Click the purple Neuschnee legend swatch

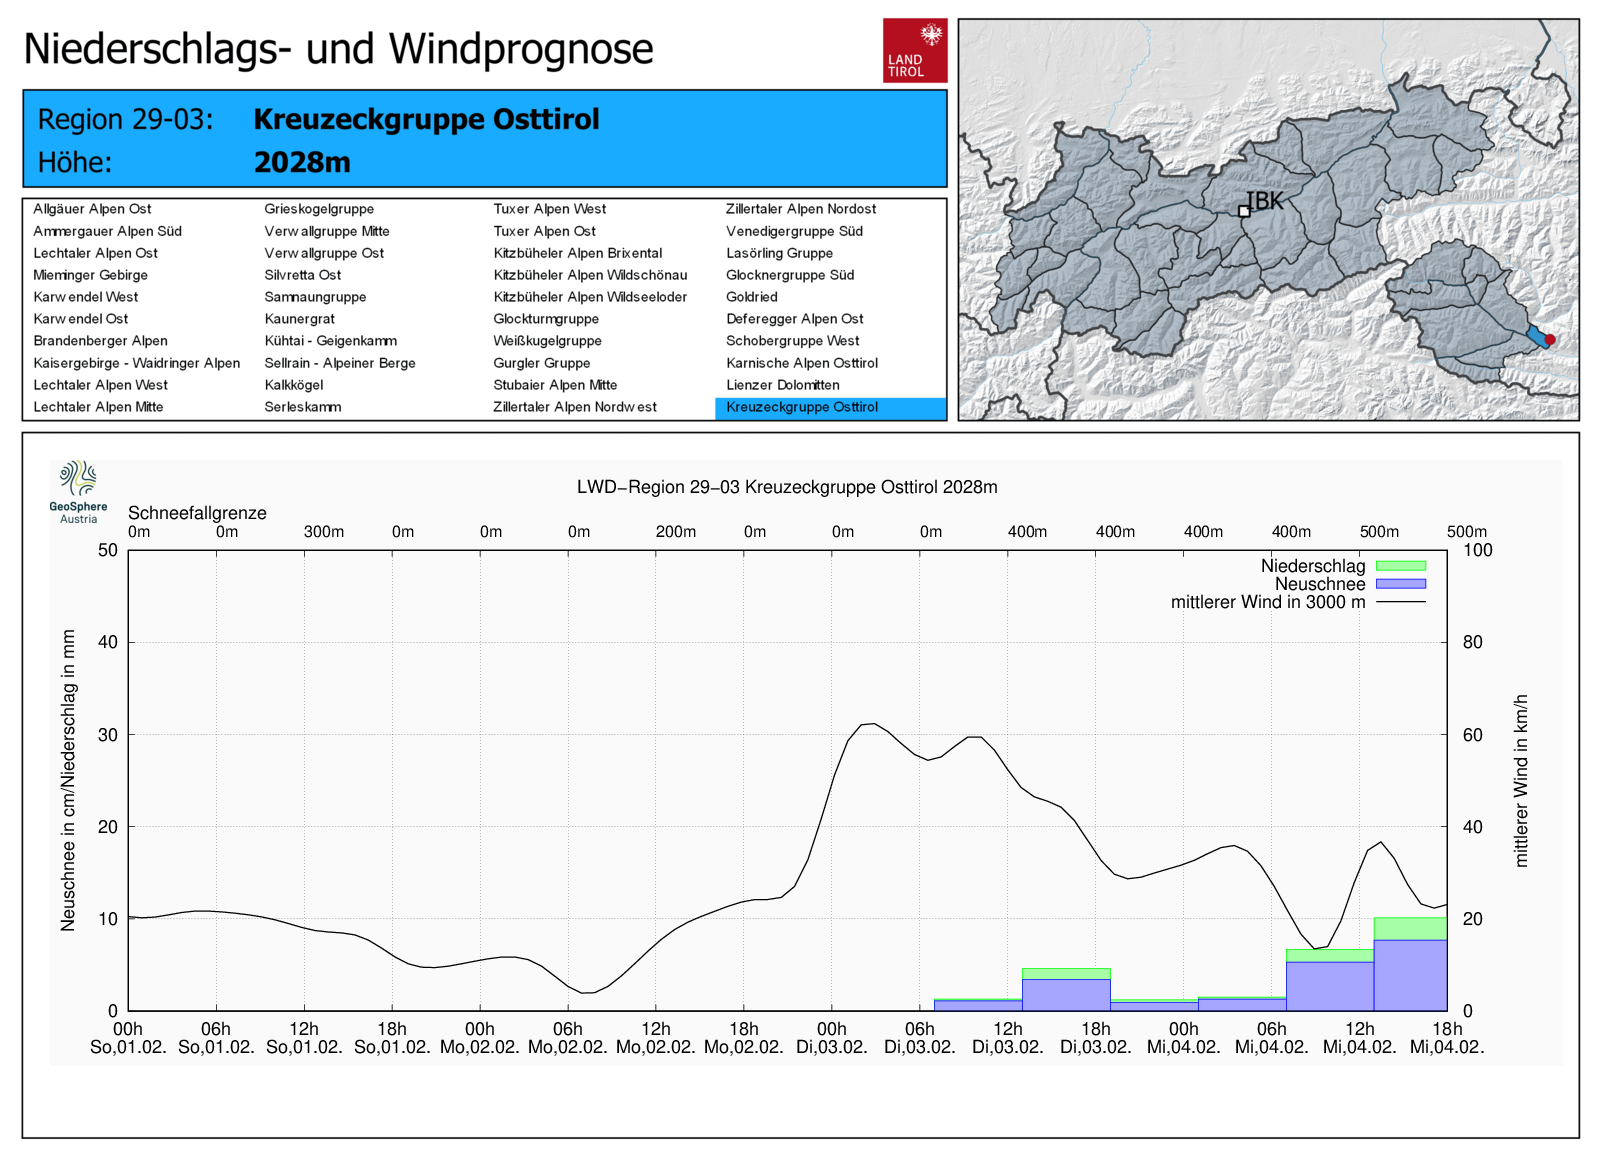1400,584
